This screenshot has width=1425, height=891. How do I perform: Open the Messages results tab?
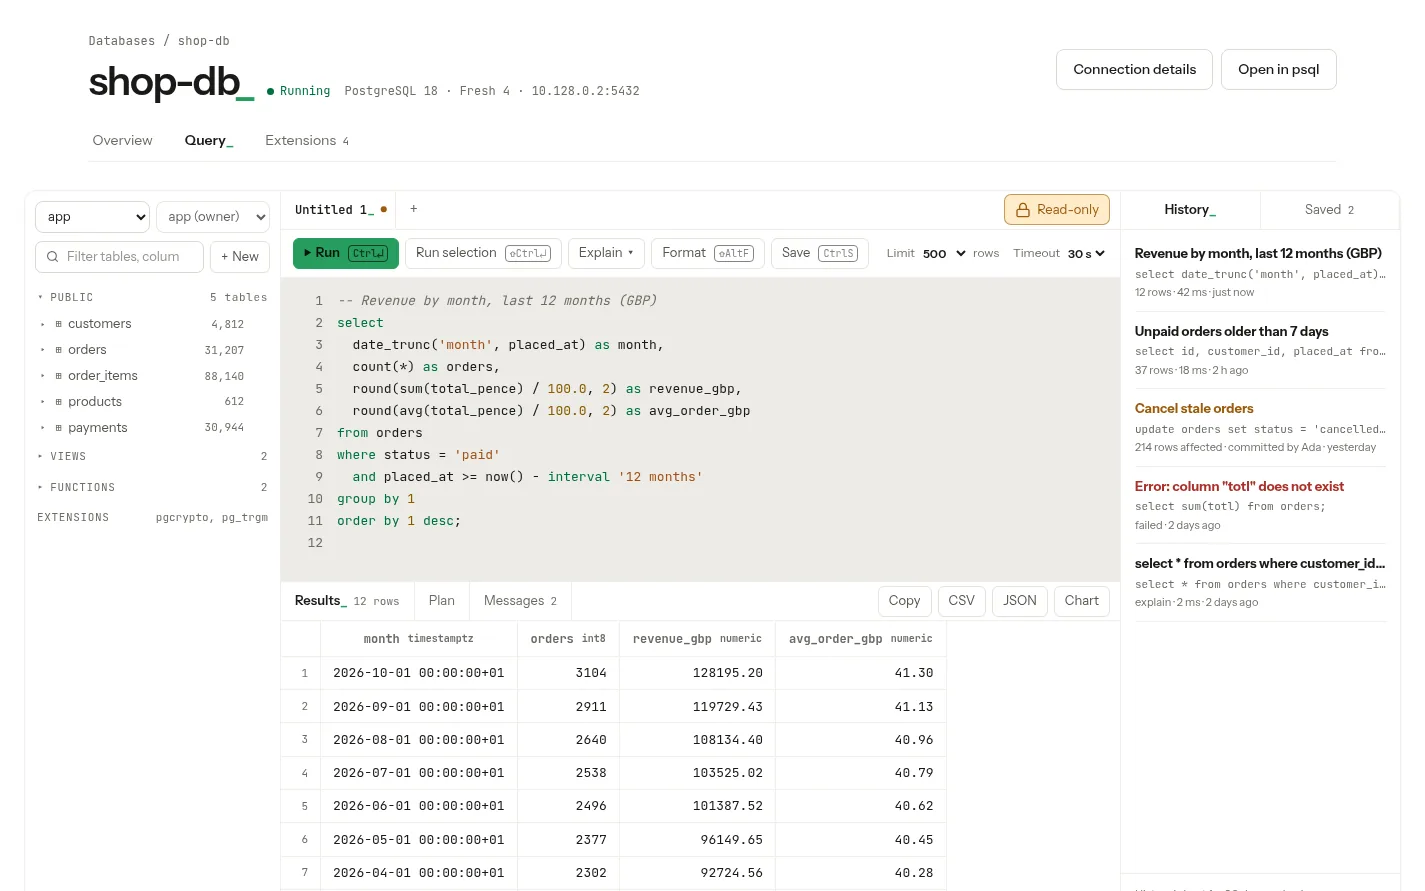[520, 601]
